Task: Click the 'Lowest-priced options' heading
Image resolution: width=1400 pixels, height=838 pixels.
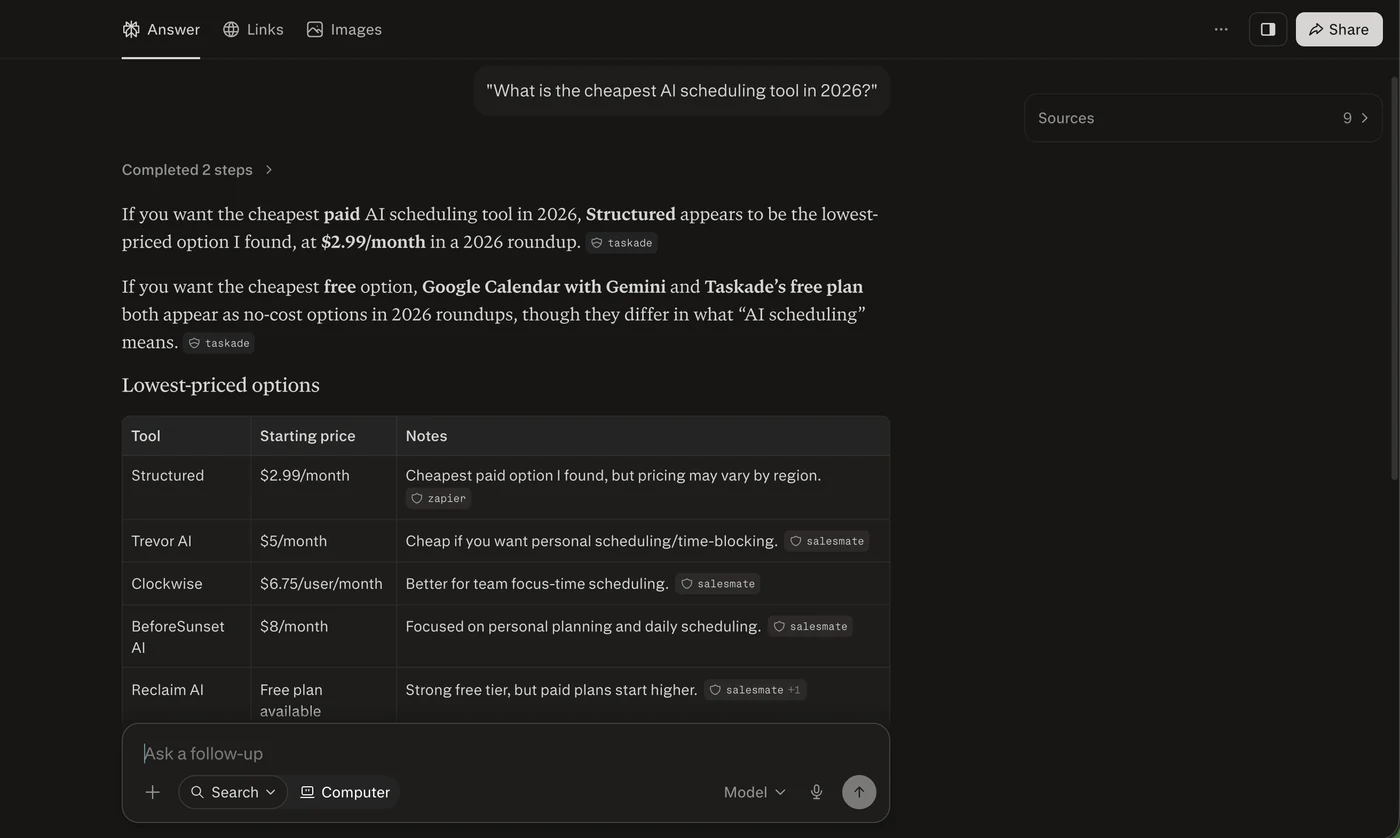Action: tap(221, 385)
